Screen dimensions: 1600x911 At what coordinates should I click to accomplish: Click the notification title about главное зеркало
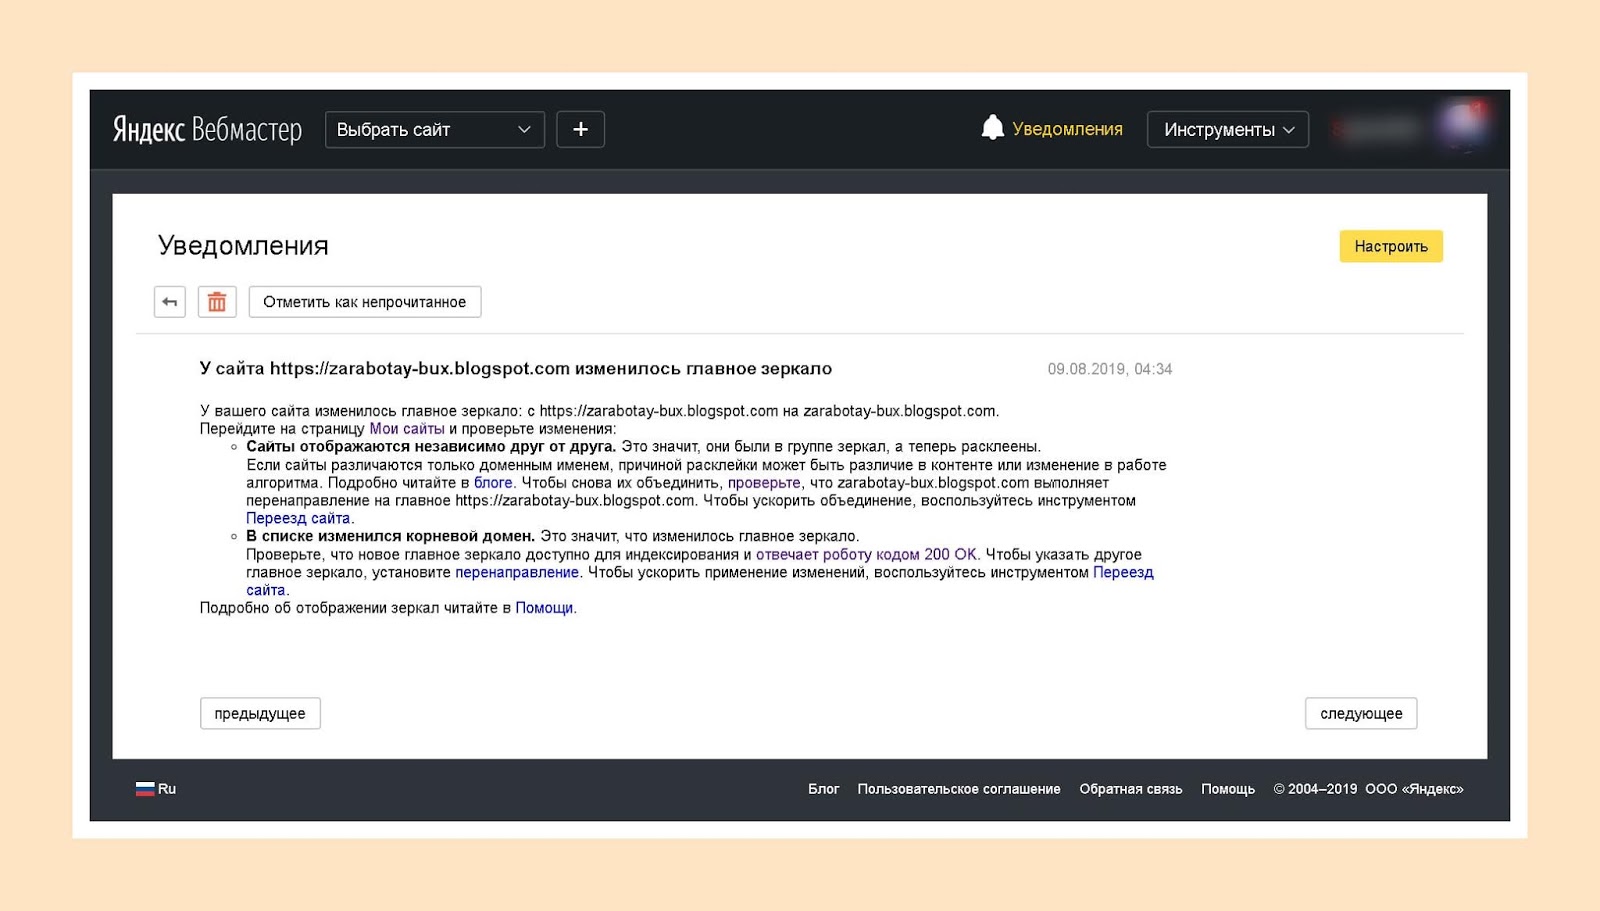(516, 369)
